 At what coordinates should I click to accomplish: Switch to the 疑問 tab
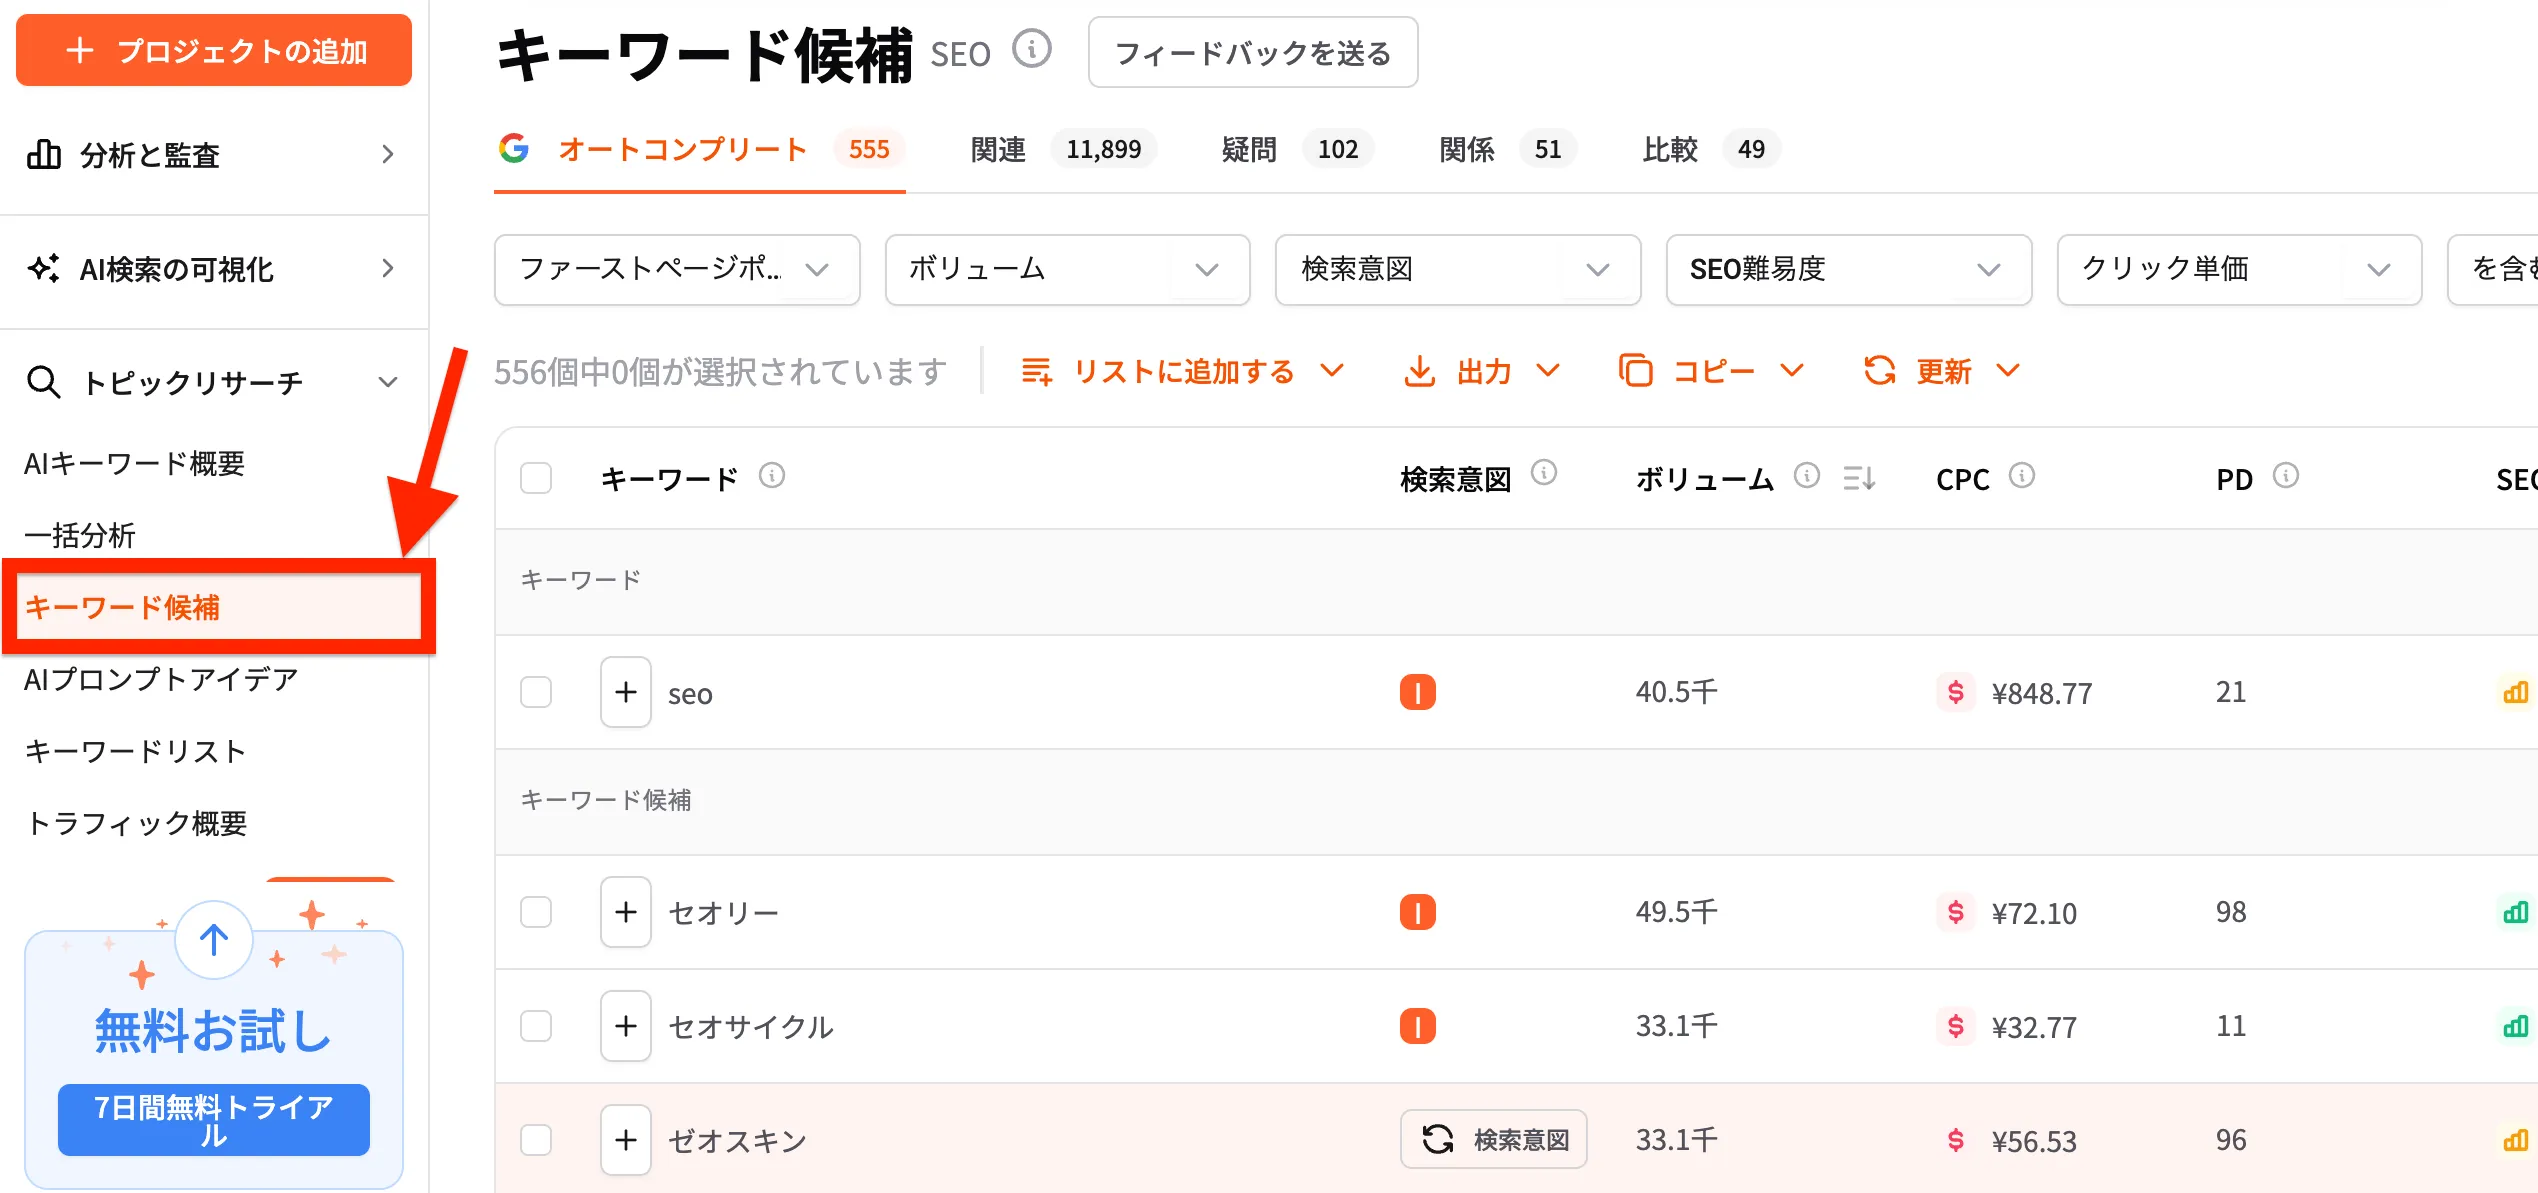1297,150
